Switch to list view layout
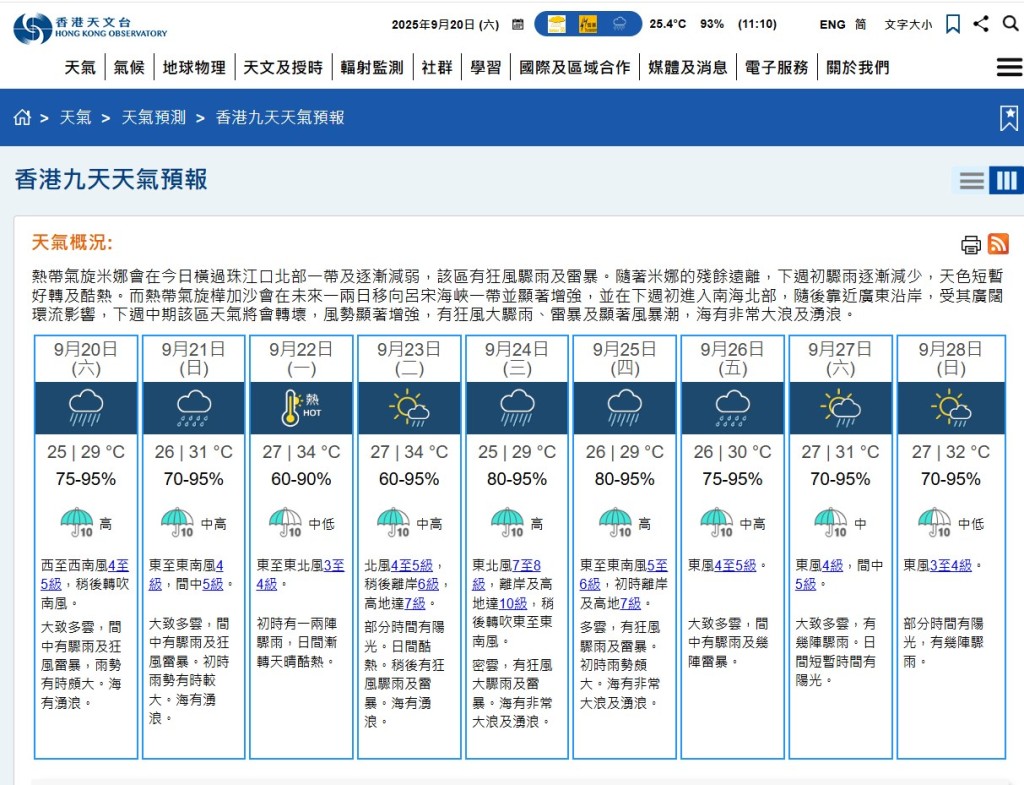 pyautogui.click(x=972, y=180)
